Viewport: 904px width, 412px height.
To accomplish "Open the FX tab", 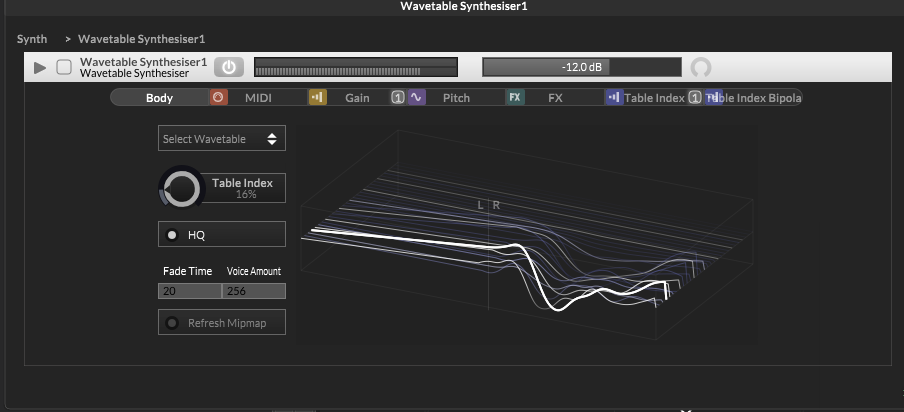I will pyautogui.click(x=555, y=98).
